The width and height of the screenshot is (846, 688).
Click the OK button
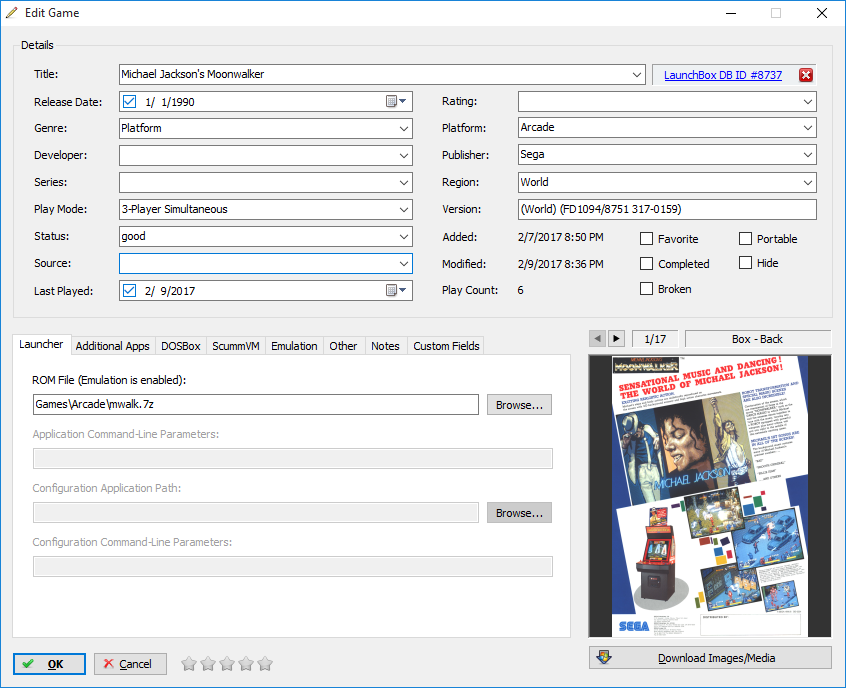(x=49, y=664)
